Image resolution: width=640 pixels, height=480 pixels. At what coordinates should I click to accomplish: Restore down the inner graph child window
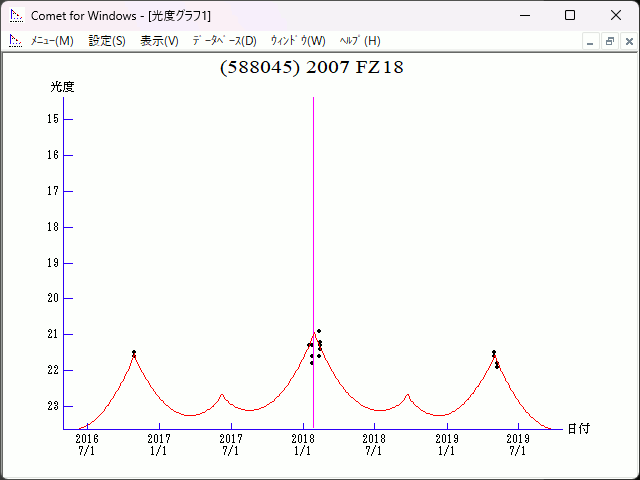click(609, 41)
